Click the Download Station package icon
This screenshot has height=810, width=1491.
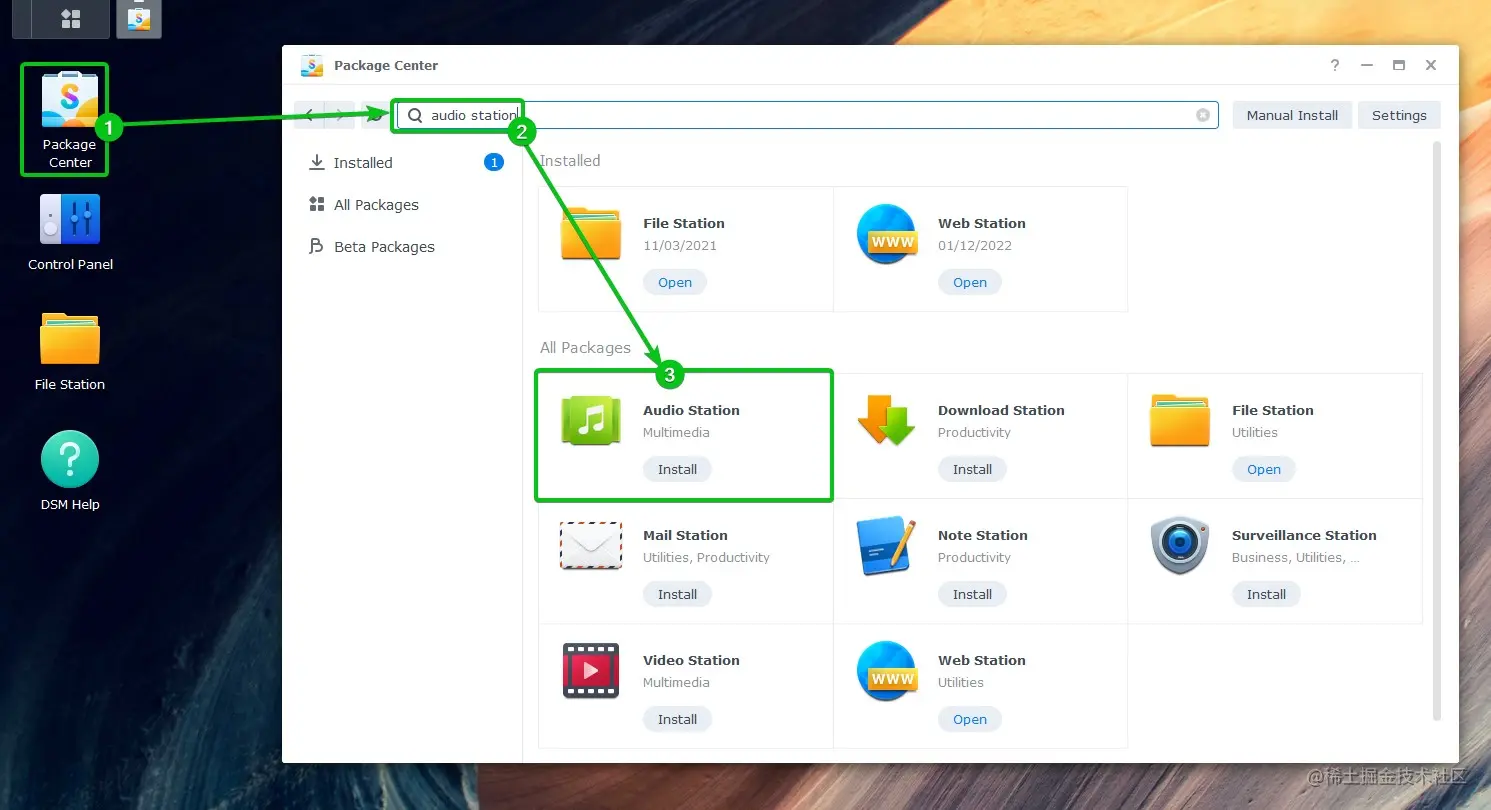pos(885,421)
